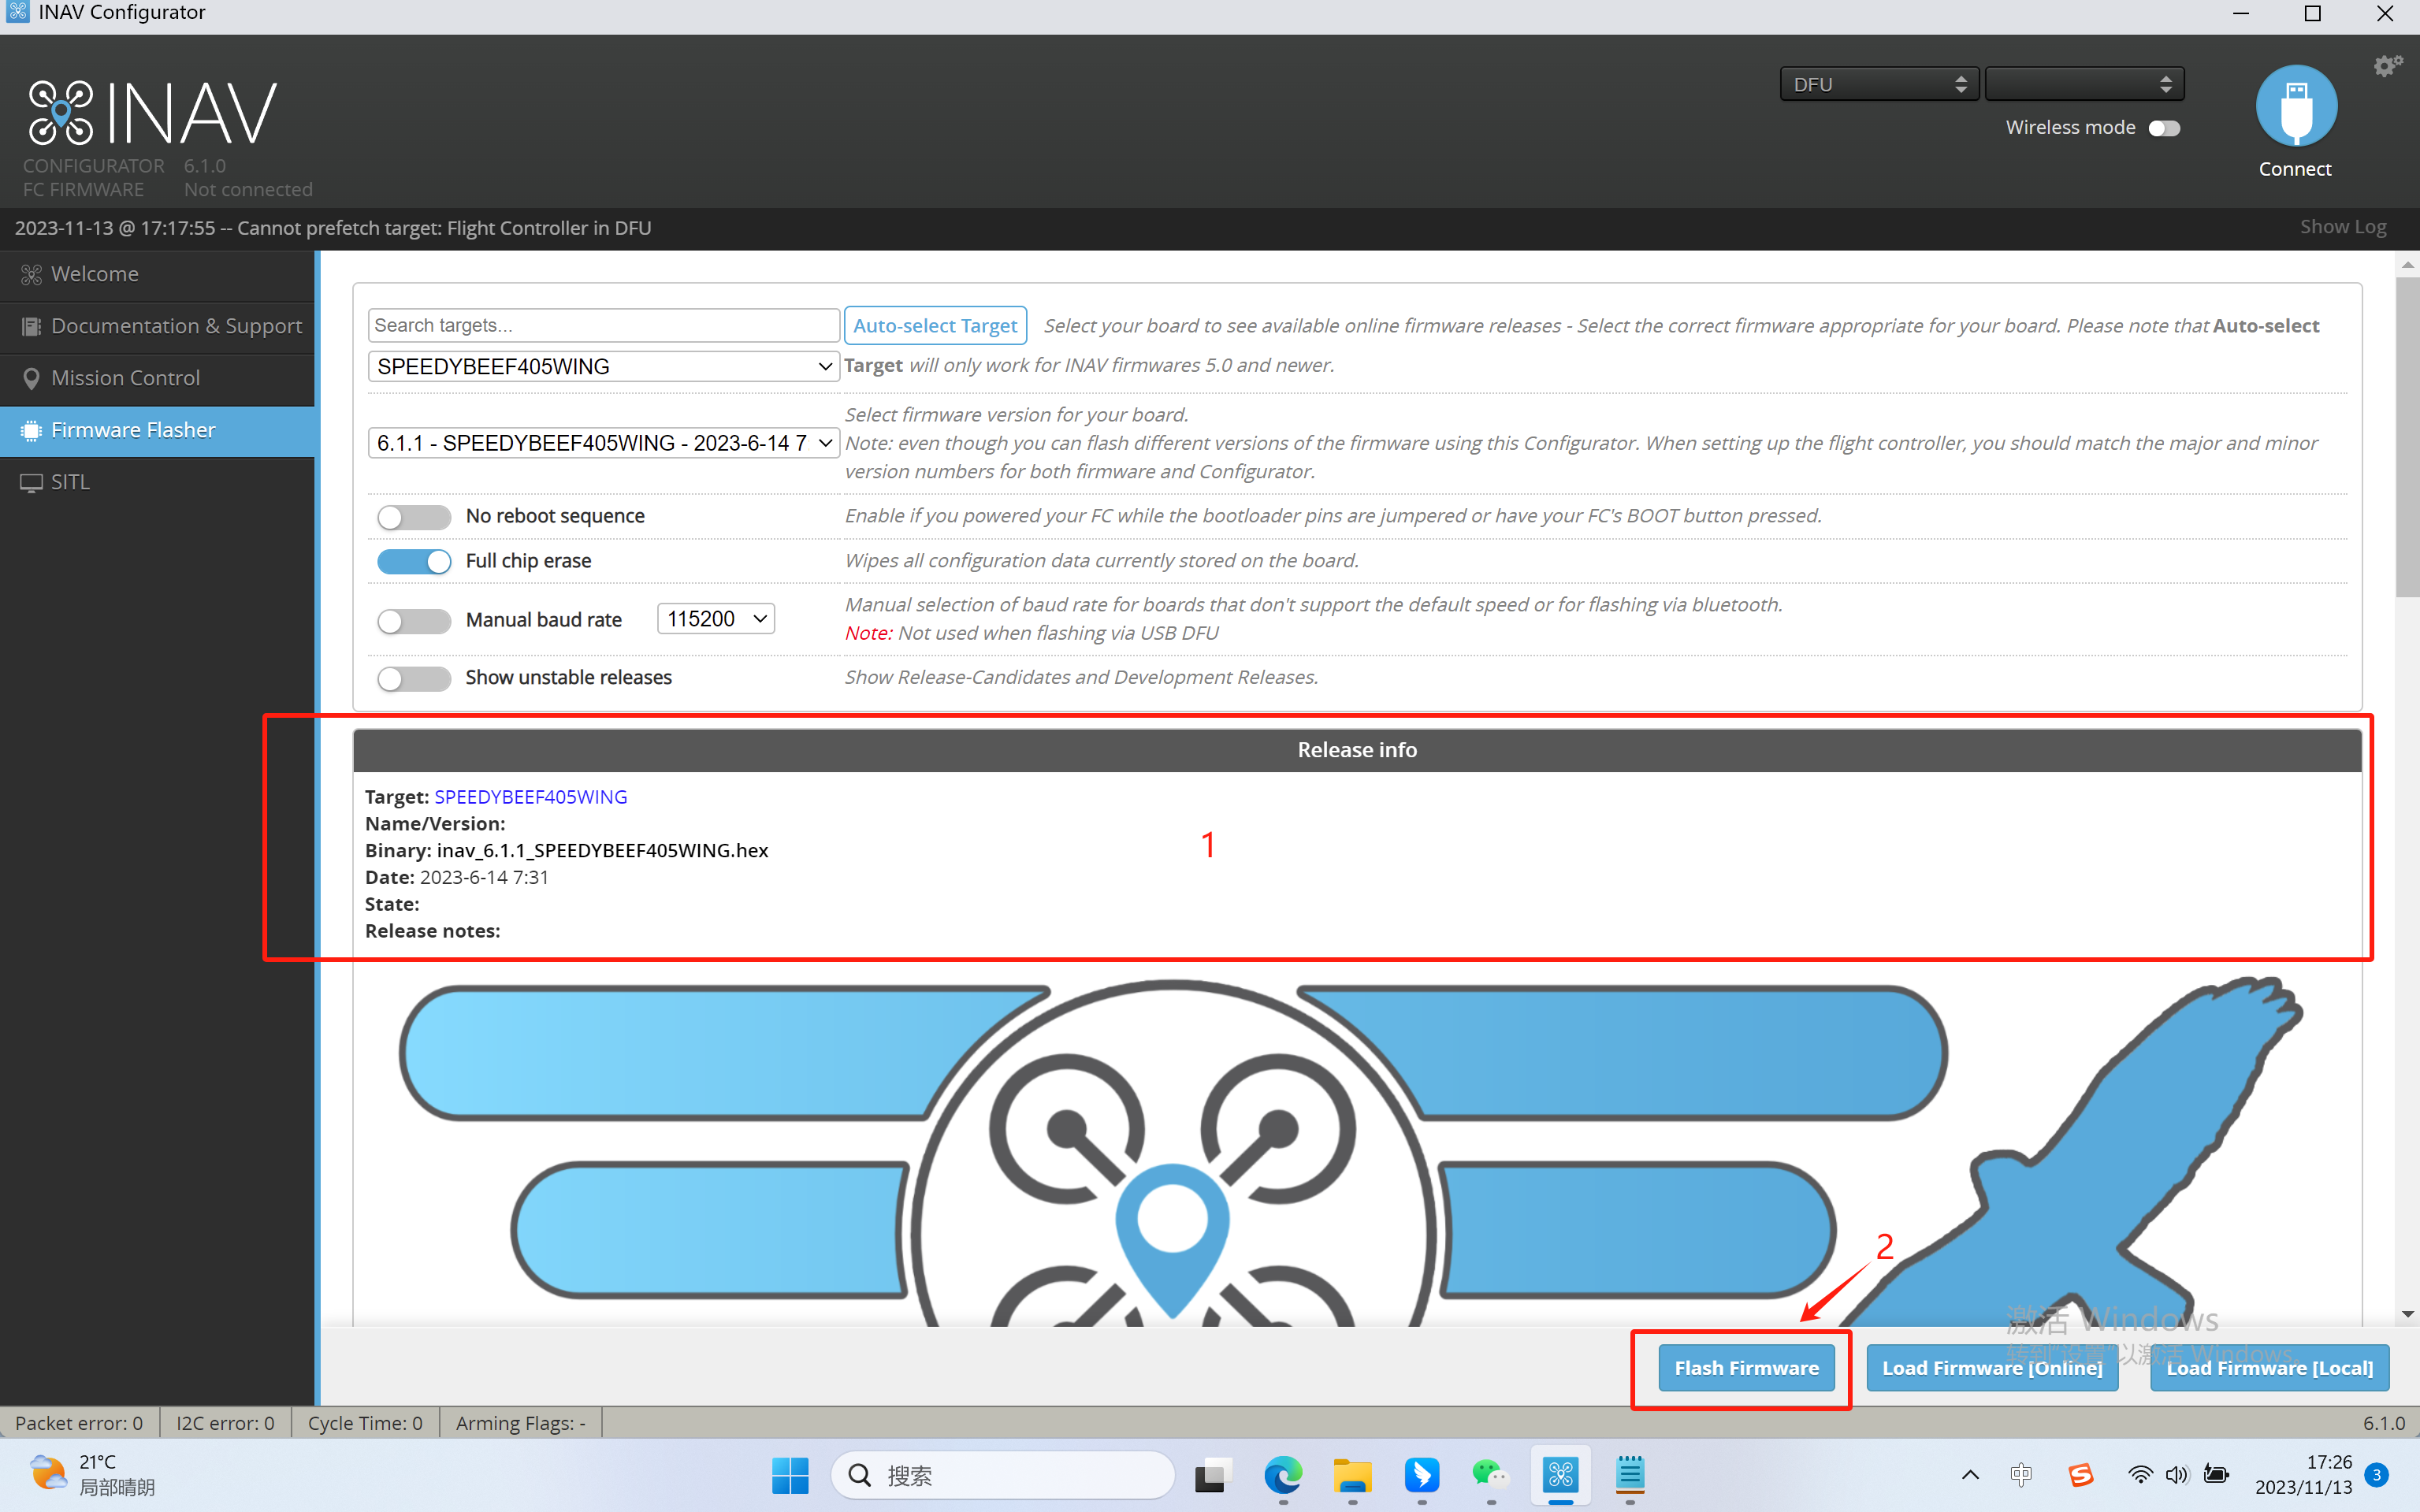Click Flash Firmware button
2420x1512 pixels.
pyautogui.click(x=1746, y=1368)
